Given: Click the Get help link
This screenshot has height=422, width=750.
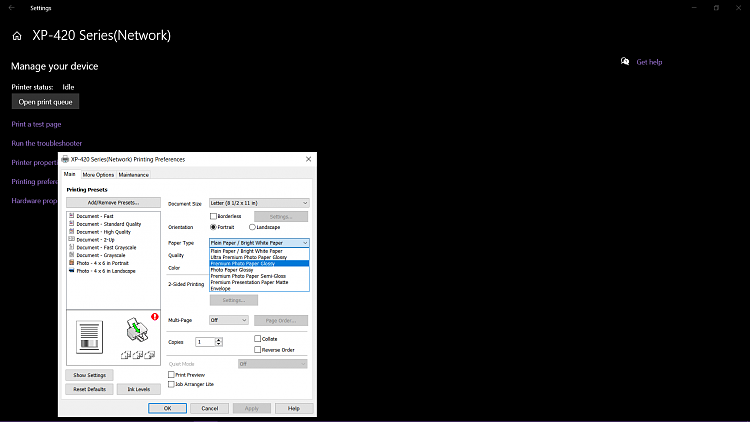Looking at the screenshot, I should 649,62.
